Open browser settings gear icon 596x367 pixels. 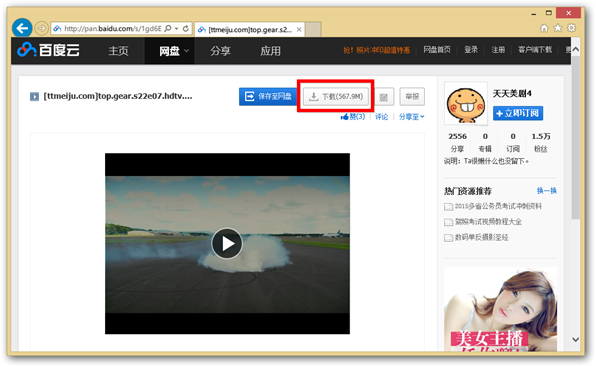[x=571, y=28]
